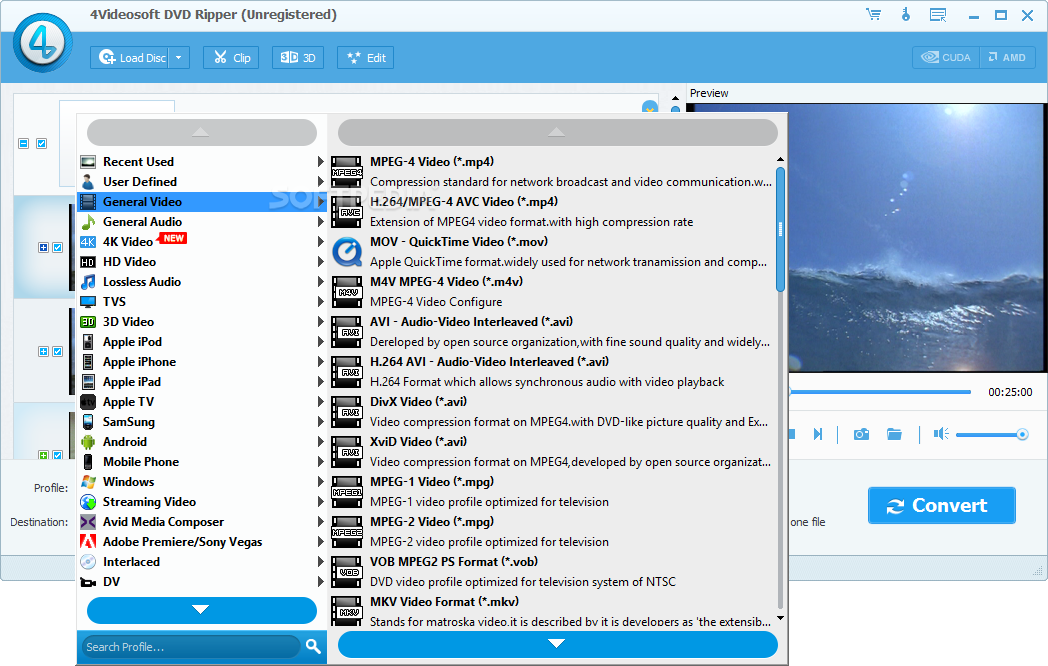Select the MPEG-4 Video film icon

click(x=347, y=172)
